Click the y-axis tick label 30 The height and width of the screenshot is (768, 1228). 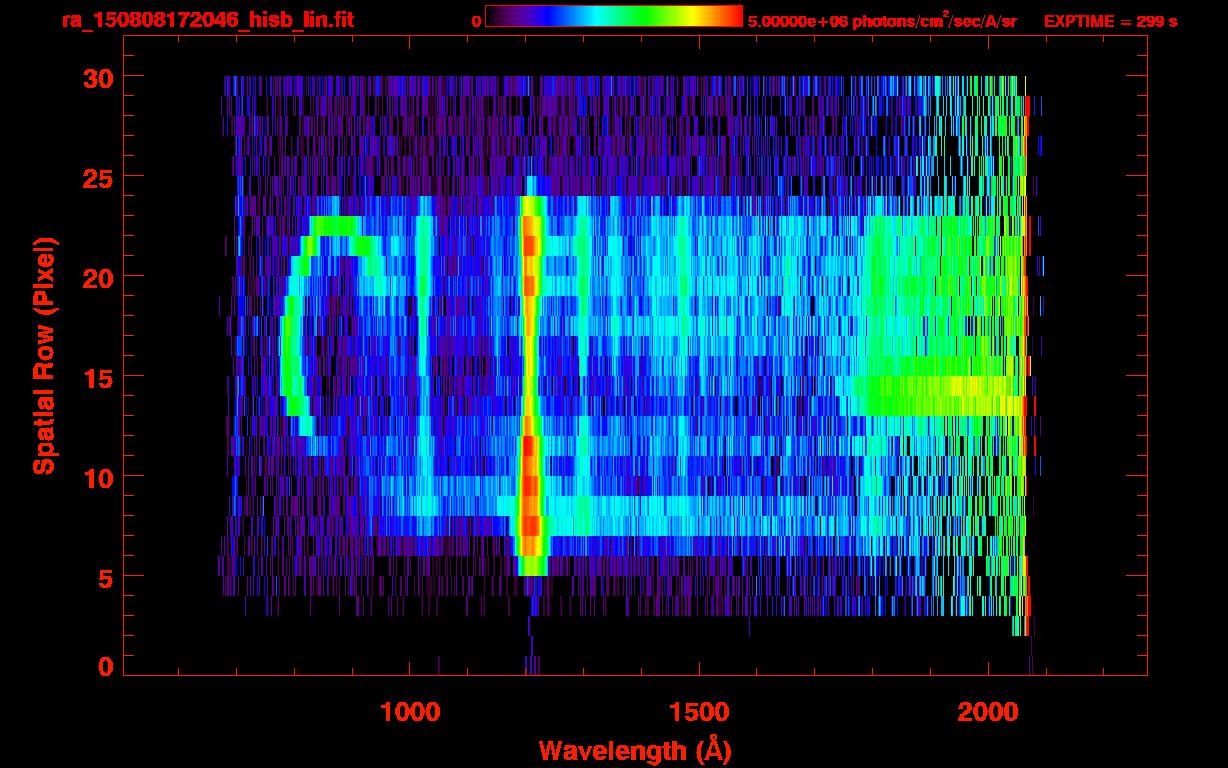97,77
